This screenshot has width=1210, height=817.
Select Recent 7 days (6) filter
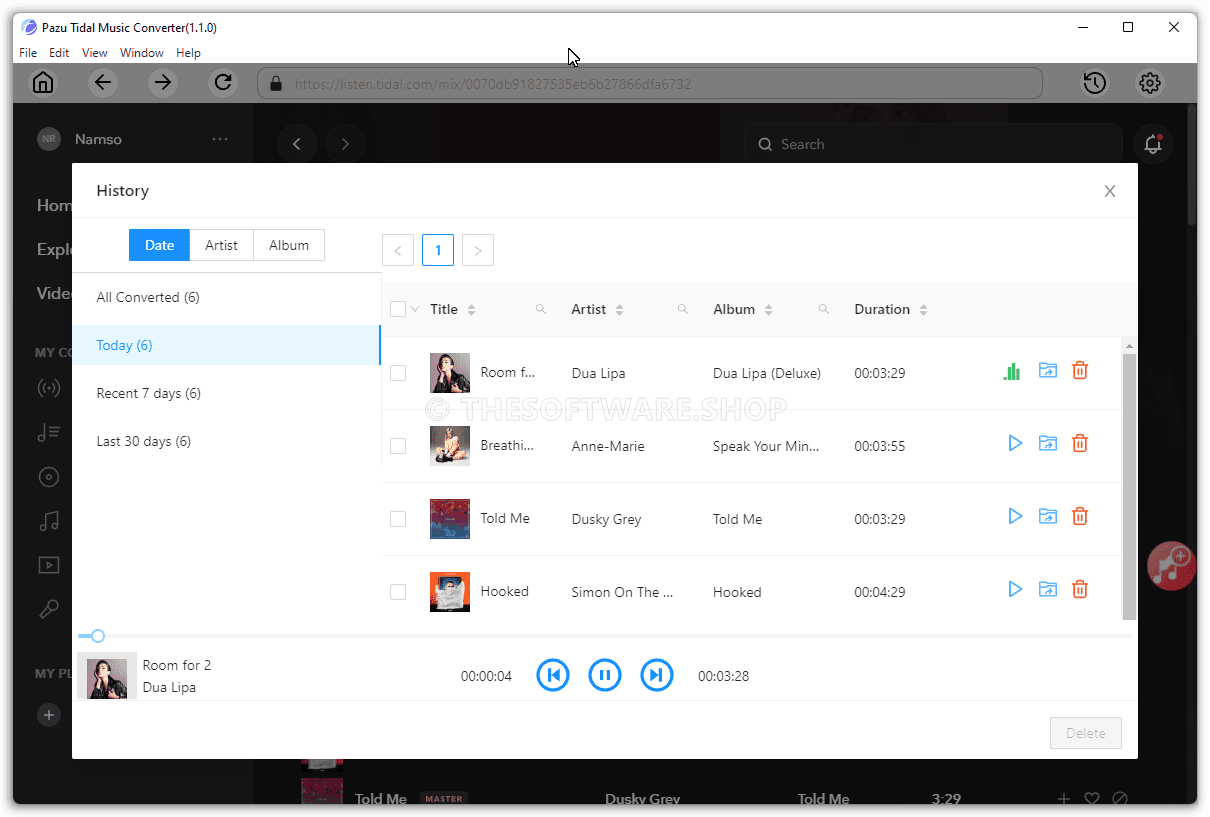pyautogui.click(x=226, y=393)
